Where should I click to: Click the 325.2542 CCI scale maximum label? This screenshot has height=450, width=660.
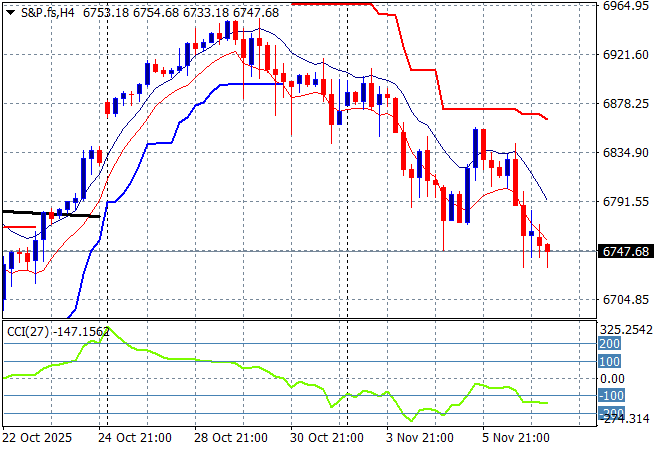click(626, 329)
